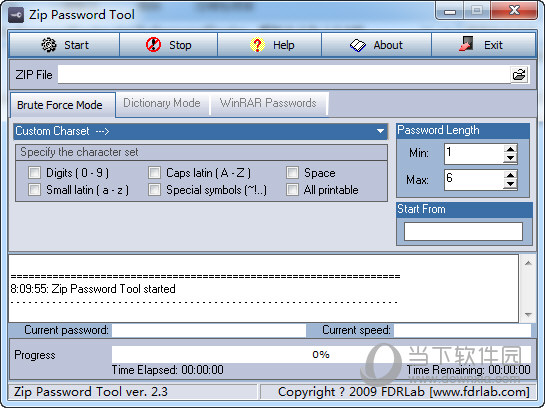Click the Help question mark icon
The image size is (545, 408).
257,45
